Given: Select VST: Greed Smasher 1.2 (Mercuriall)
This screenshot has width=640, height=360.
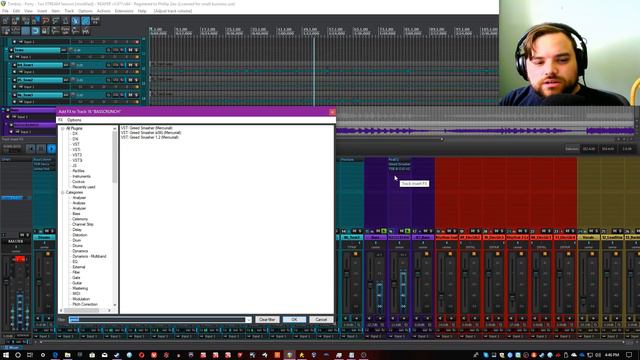Looking at the screenshot, I should [x=150, y=137].
